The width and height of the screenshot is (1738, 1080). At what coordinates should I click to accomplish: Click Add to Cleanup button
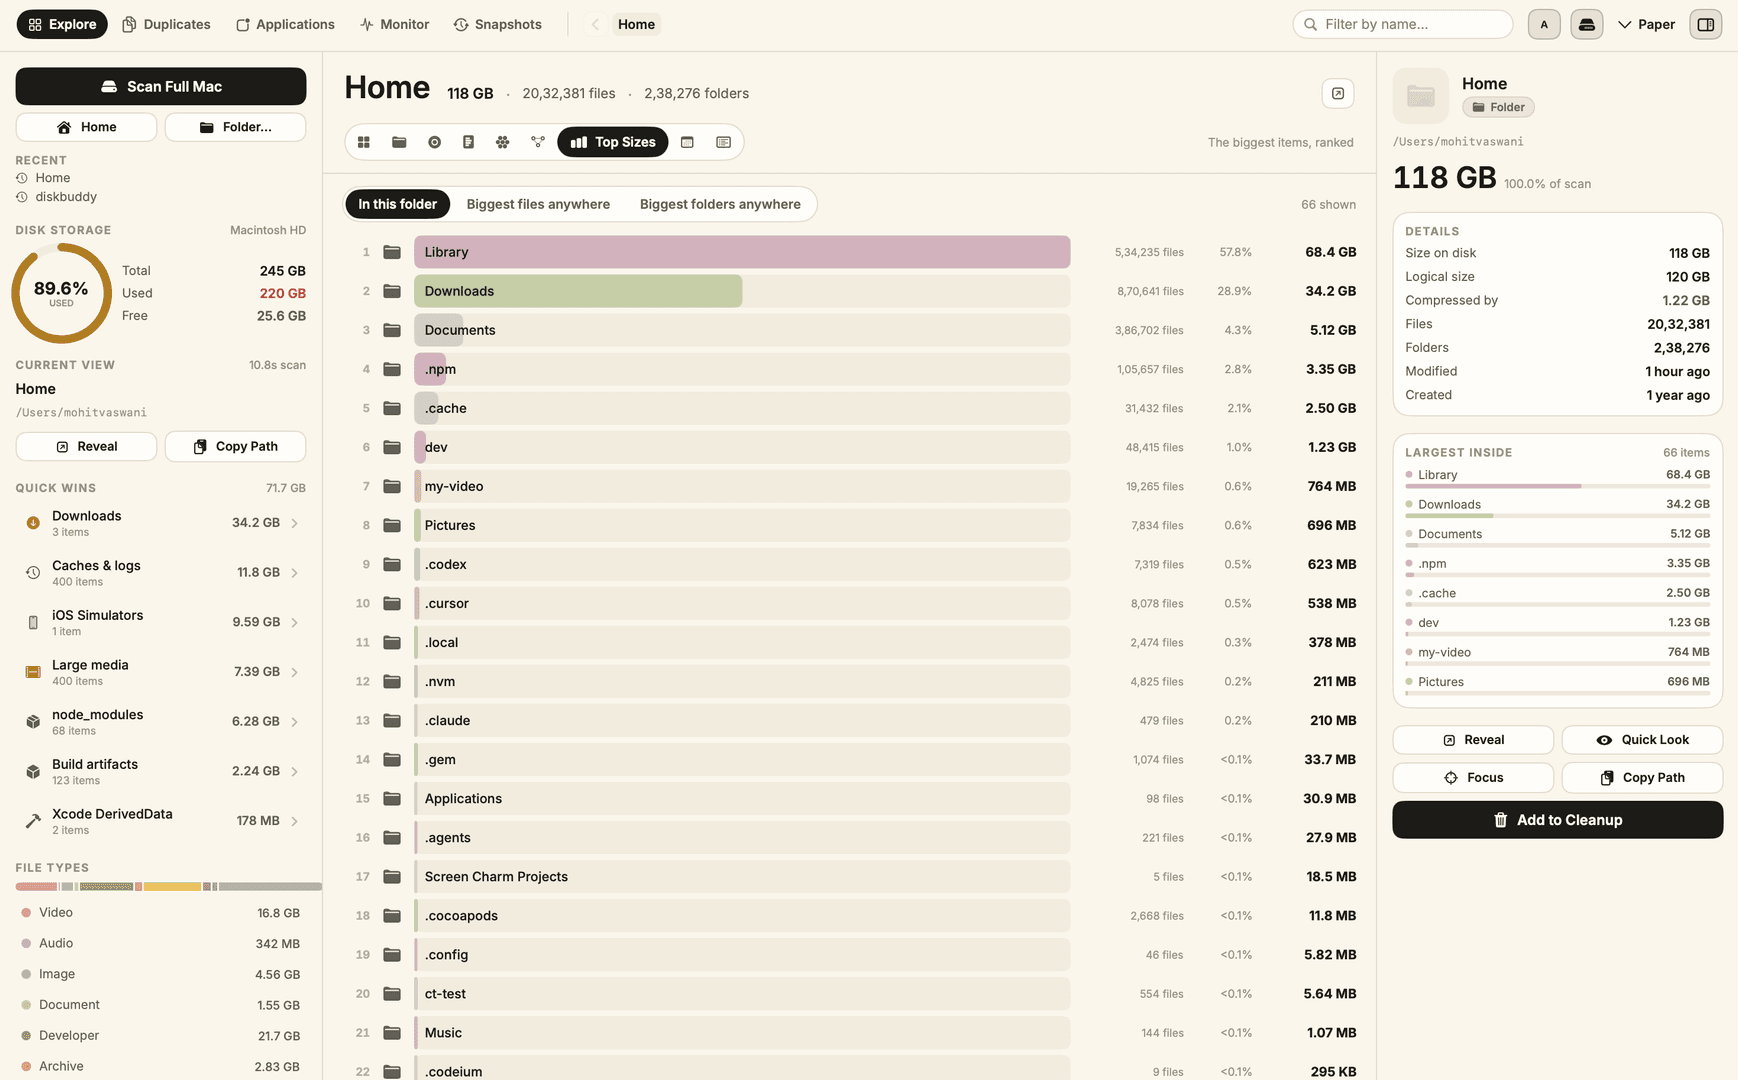pos(1557,820)
